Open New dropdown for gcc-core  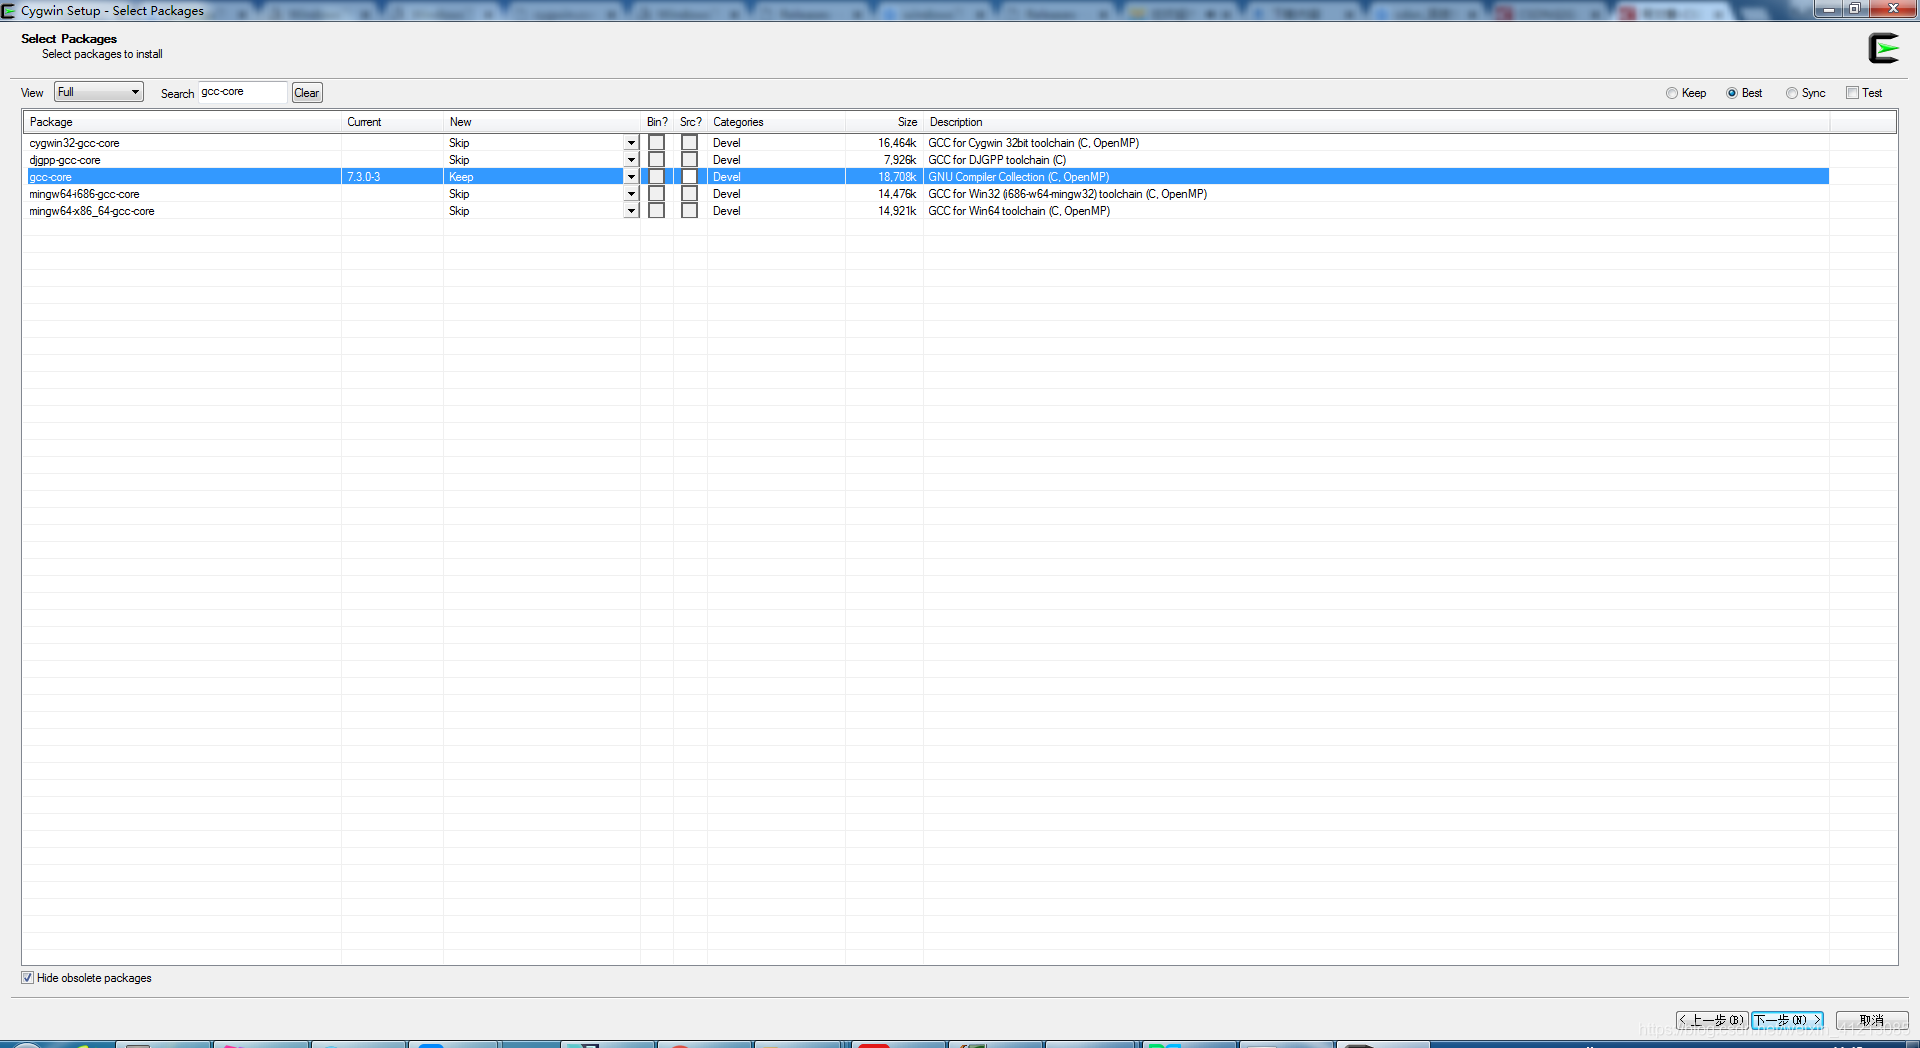[x=631, y=177]
